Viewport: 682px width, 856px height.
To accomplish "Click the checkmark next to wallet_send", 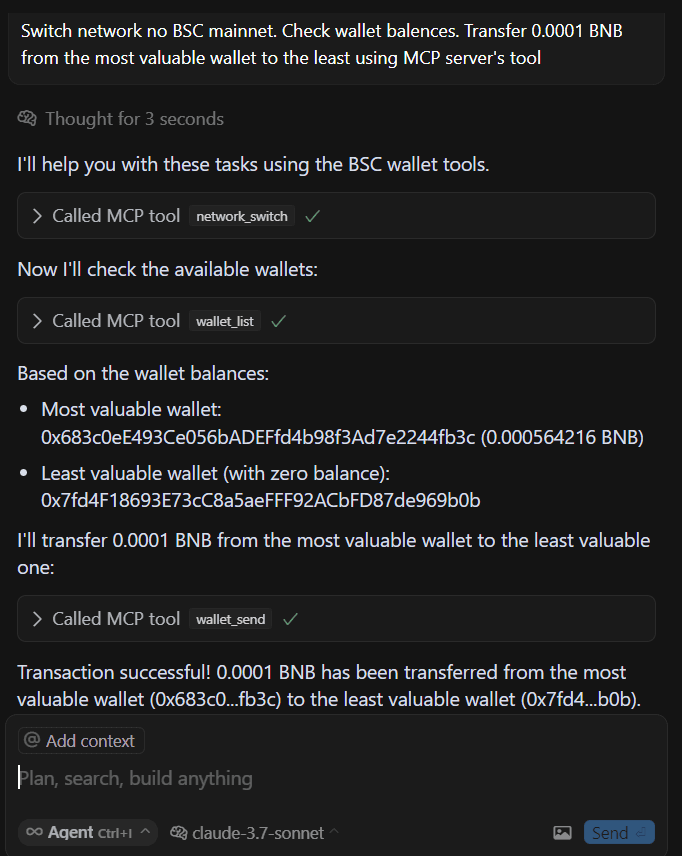I will tap(290, 619).
